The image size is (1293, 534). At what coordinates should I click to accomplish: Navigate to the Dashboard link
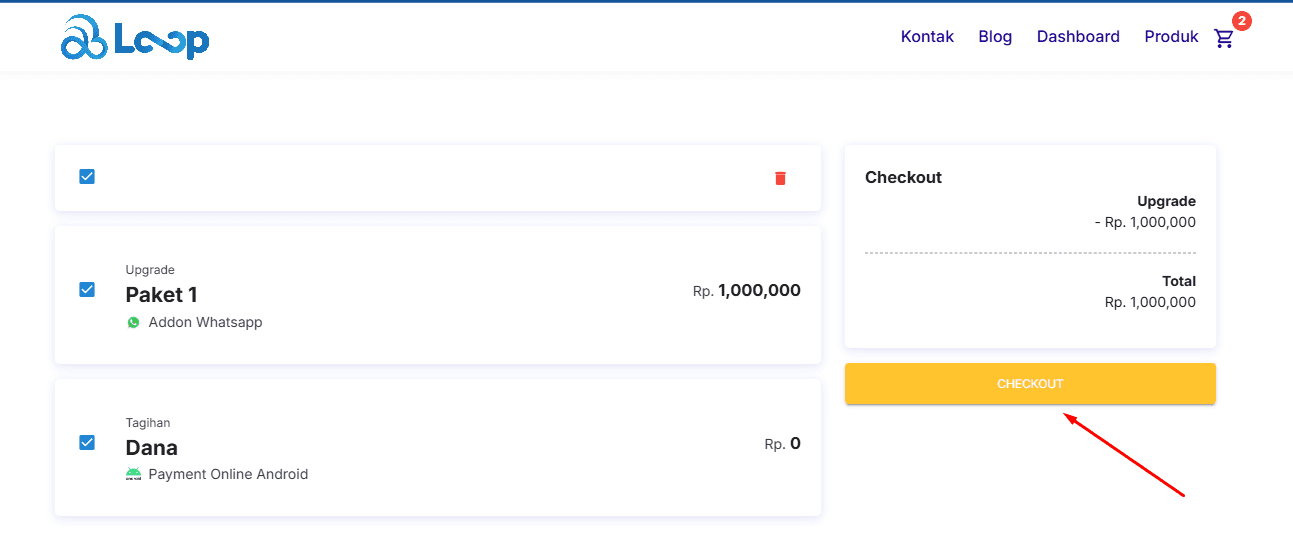(x=1078, y=37)
